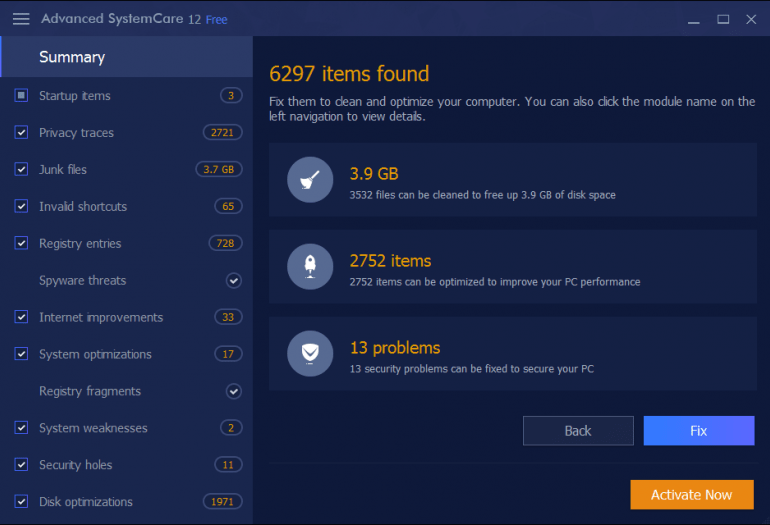Viewport: 770px width, 525px height.
Task: Click the Startup items count badge 3
Action: pos(231,95)
